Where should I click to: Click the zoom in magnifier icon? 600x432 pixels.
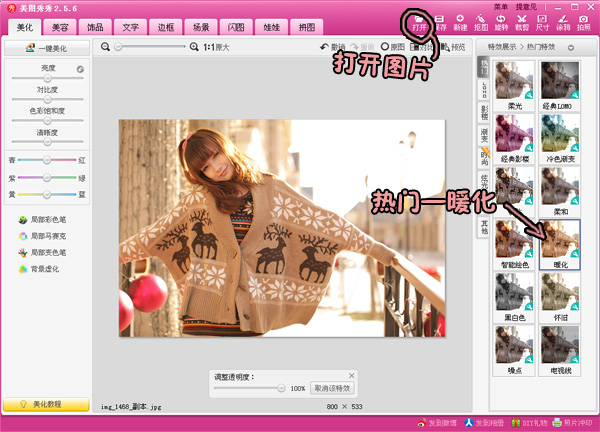pyautogui.click(x=193, y=47)
